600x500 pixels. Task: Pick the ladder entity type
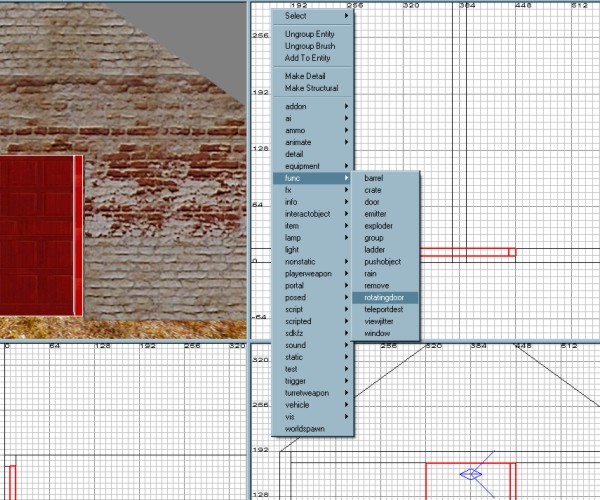374,249
